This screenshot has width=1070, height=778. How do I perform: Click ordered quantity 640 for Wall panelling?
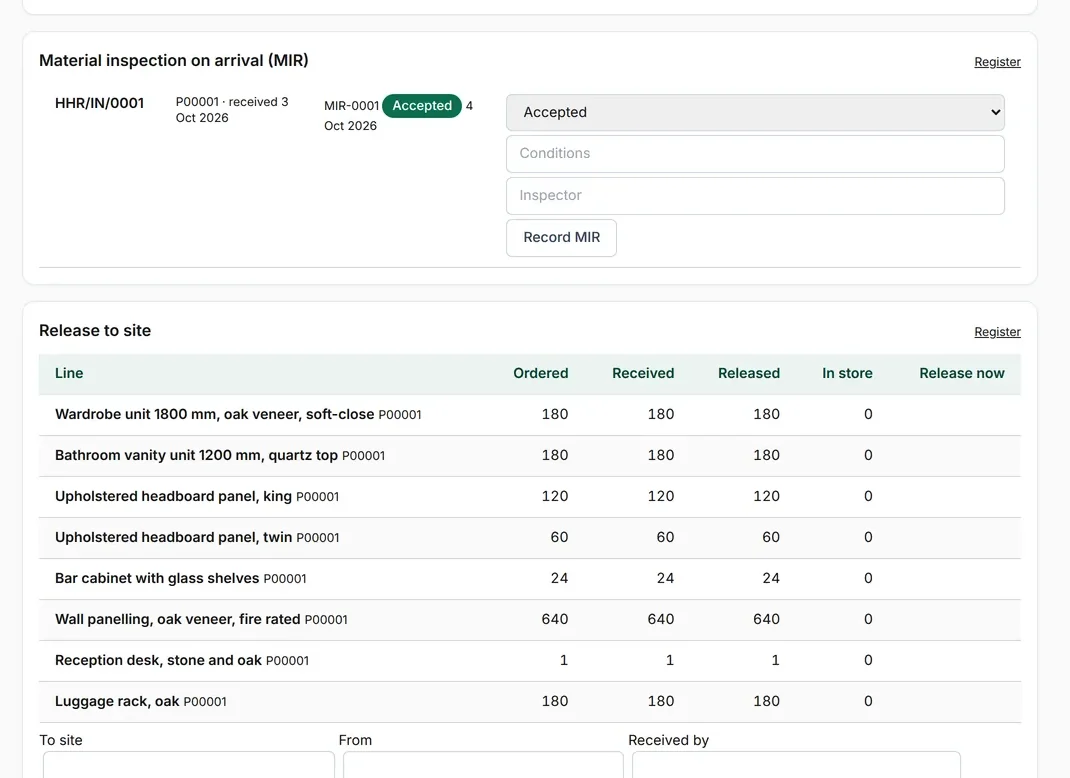pyautogui.click(x=555, y=619)
